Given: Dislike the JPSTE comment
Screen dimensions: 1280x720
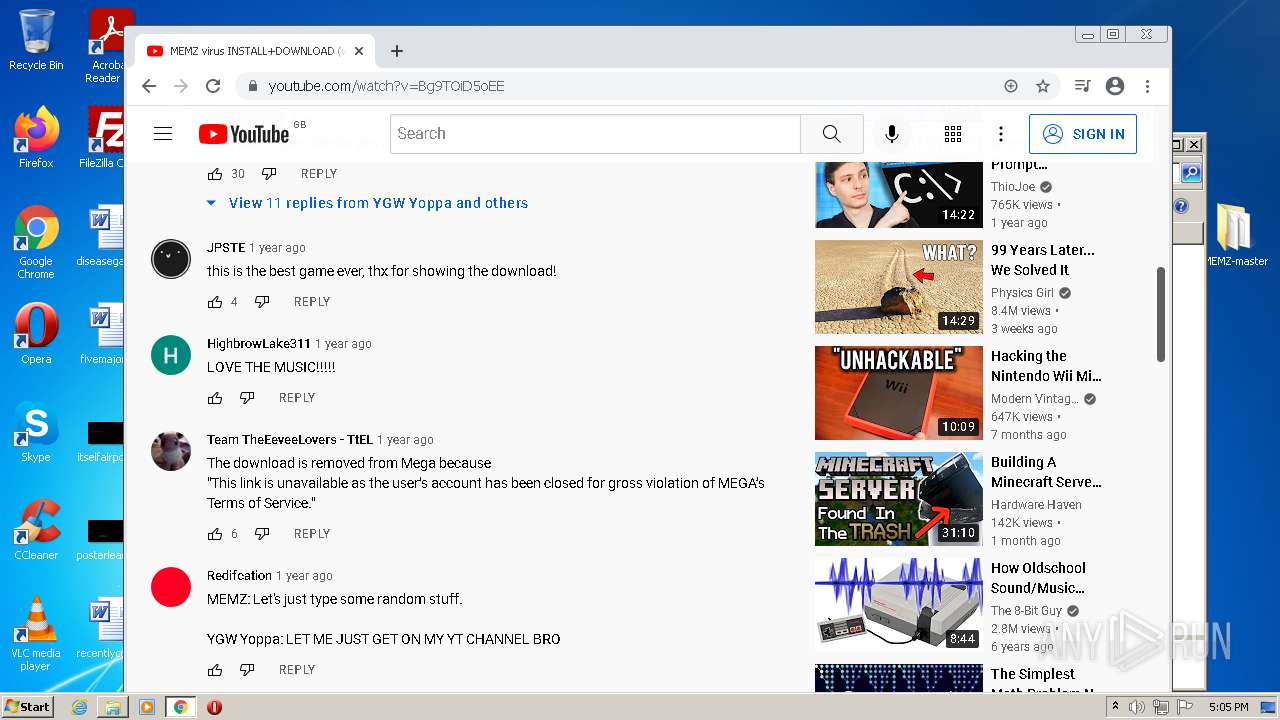Looking at the screenshot, I should (x=262, y=302).
